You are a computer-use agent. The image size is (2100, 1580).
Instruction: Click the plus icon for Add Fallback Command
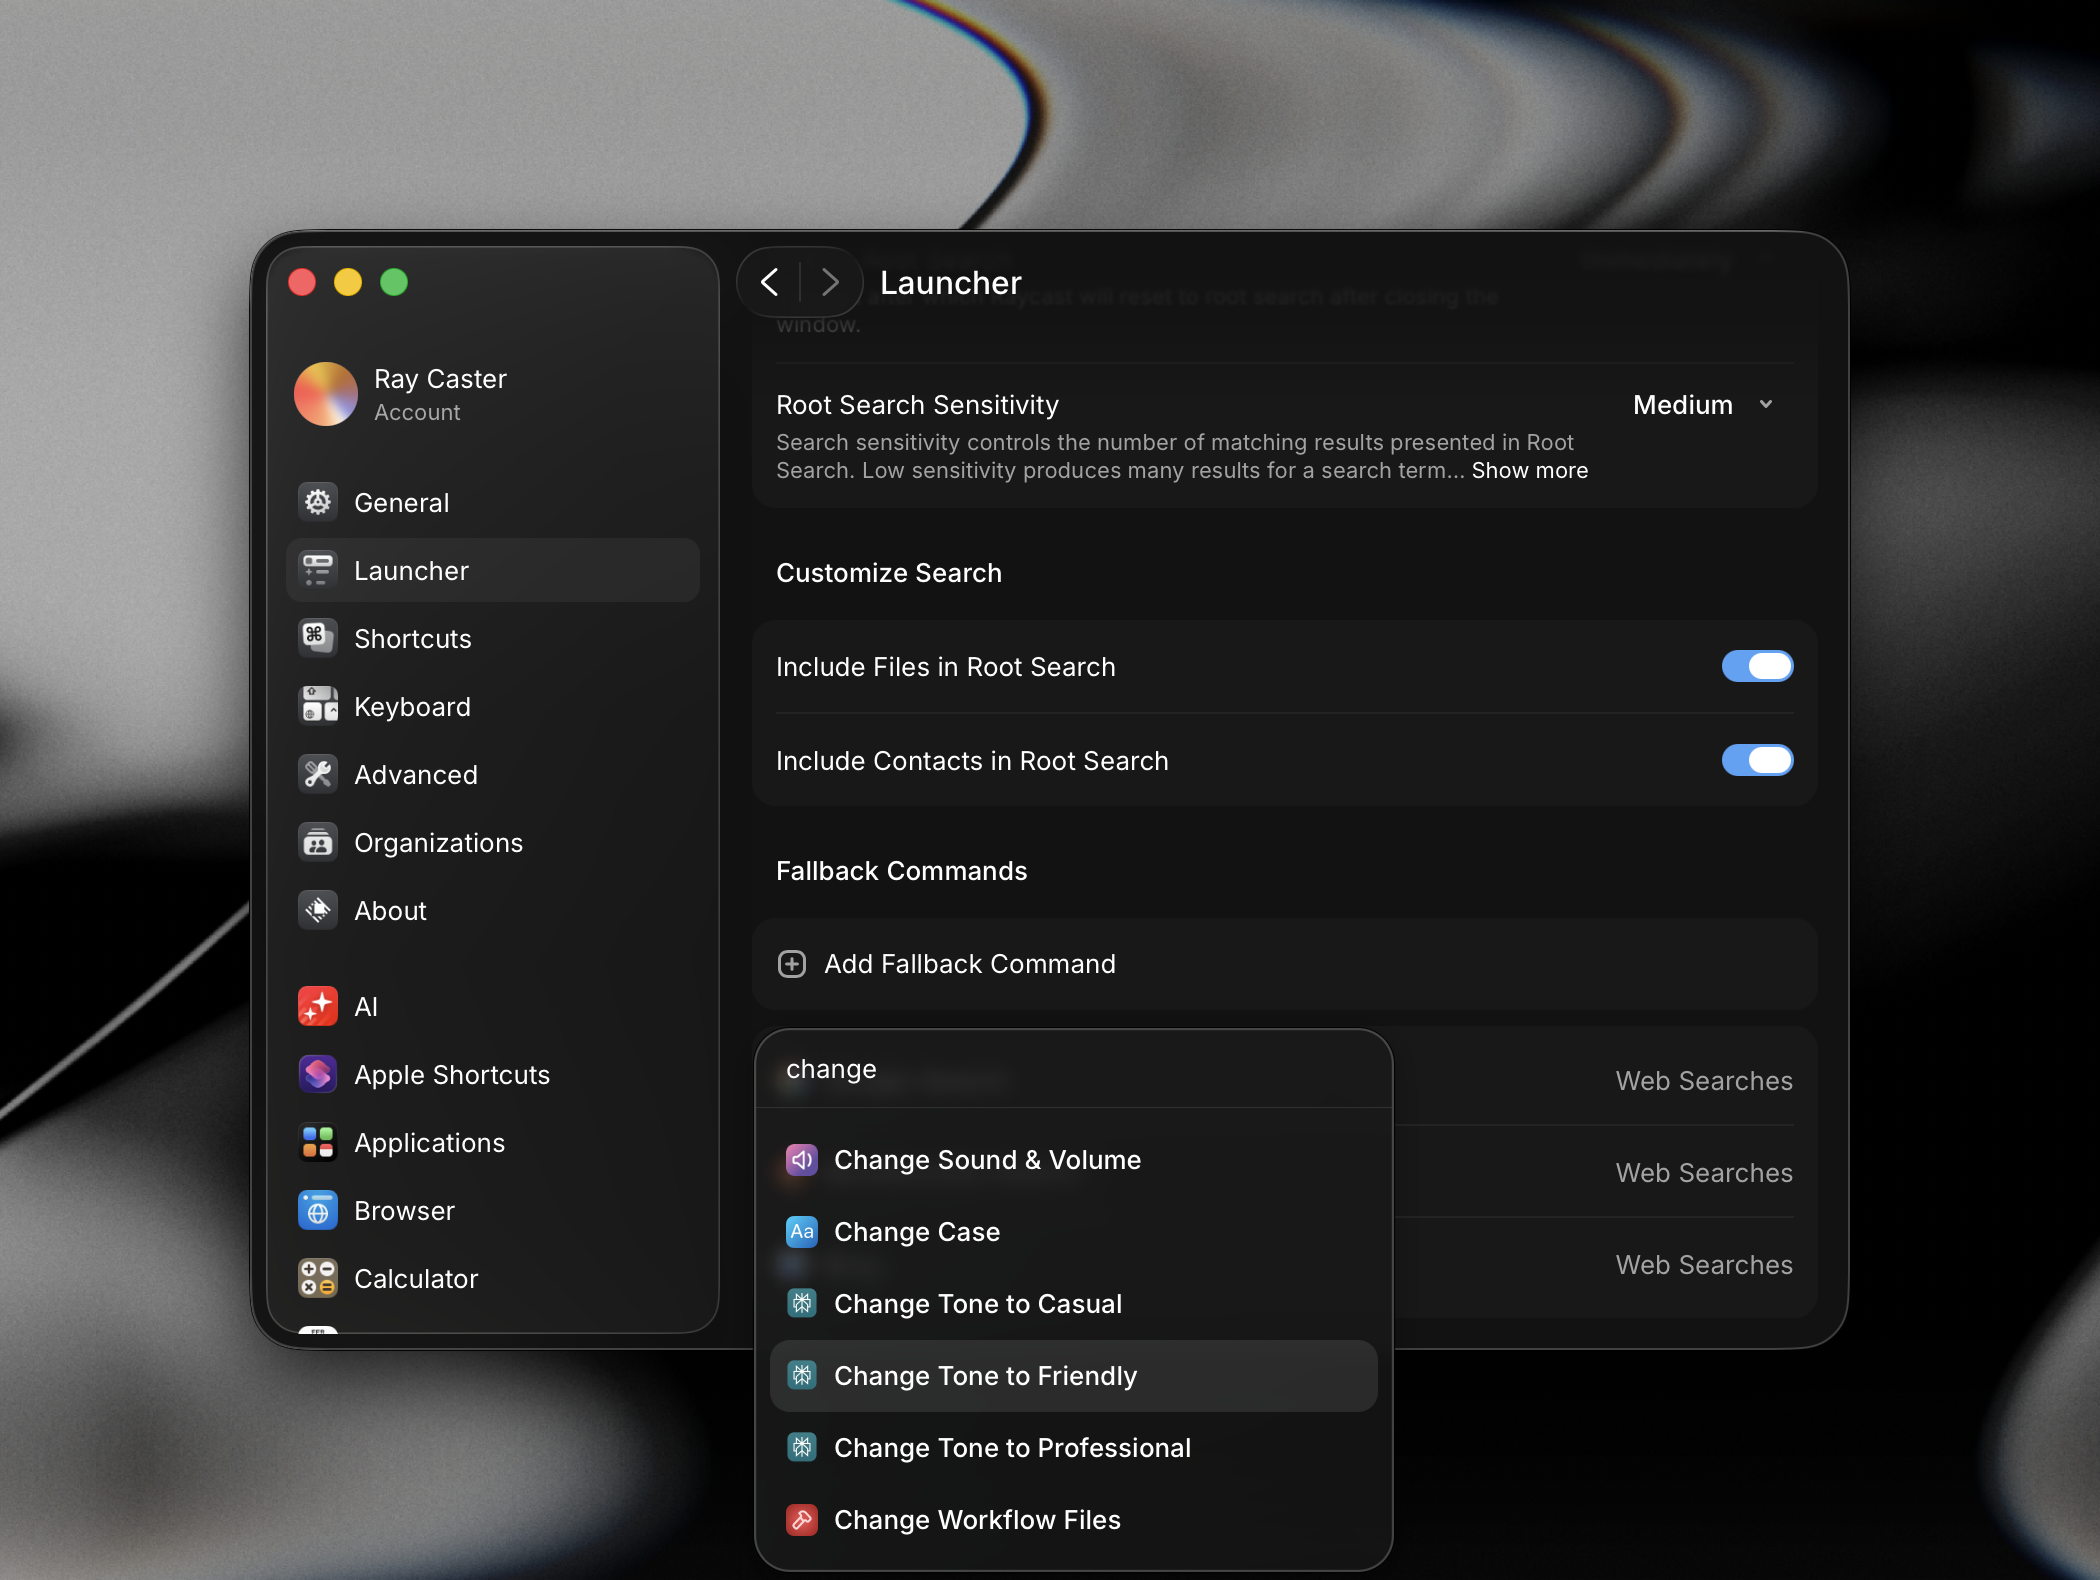coord(792,964)
